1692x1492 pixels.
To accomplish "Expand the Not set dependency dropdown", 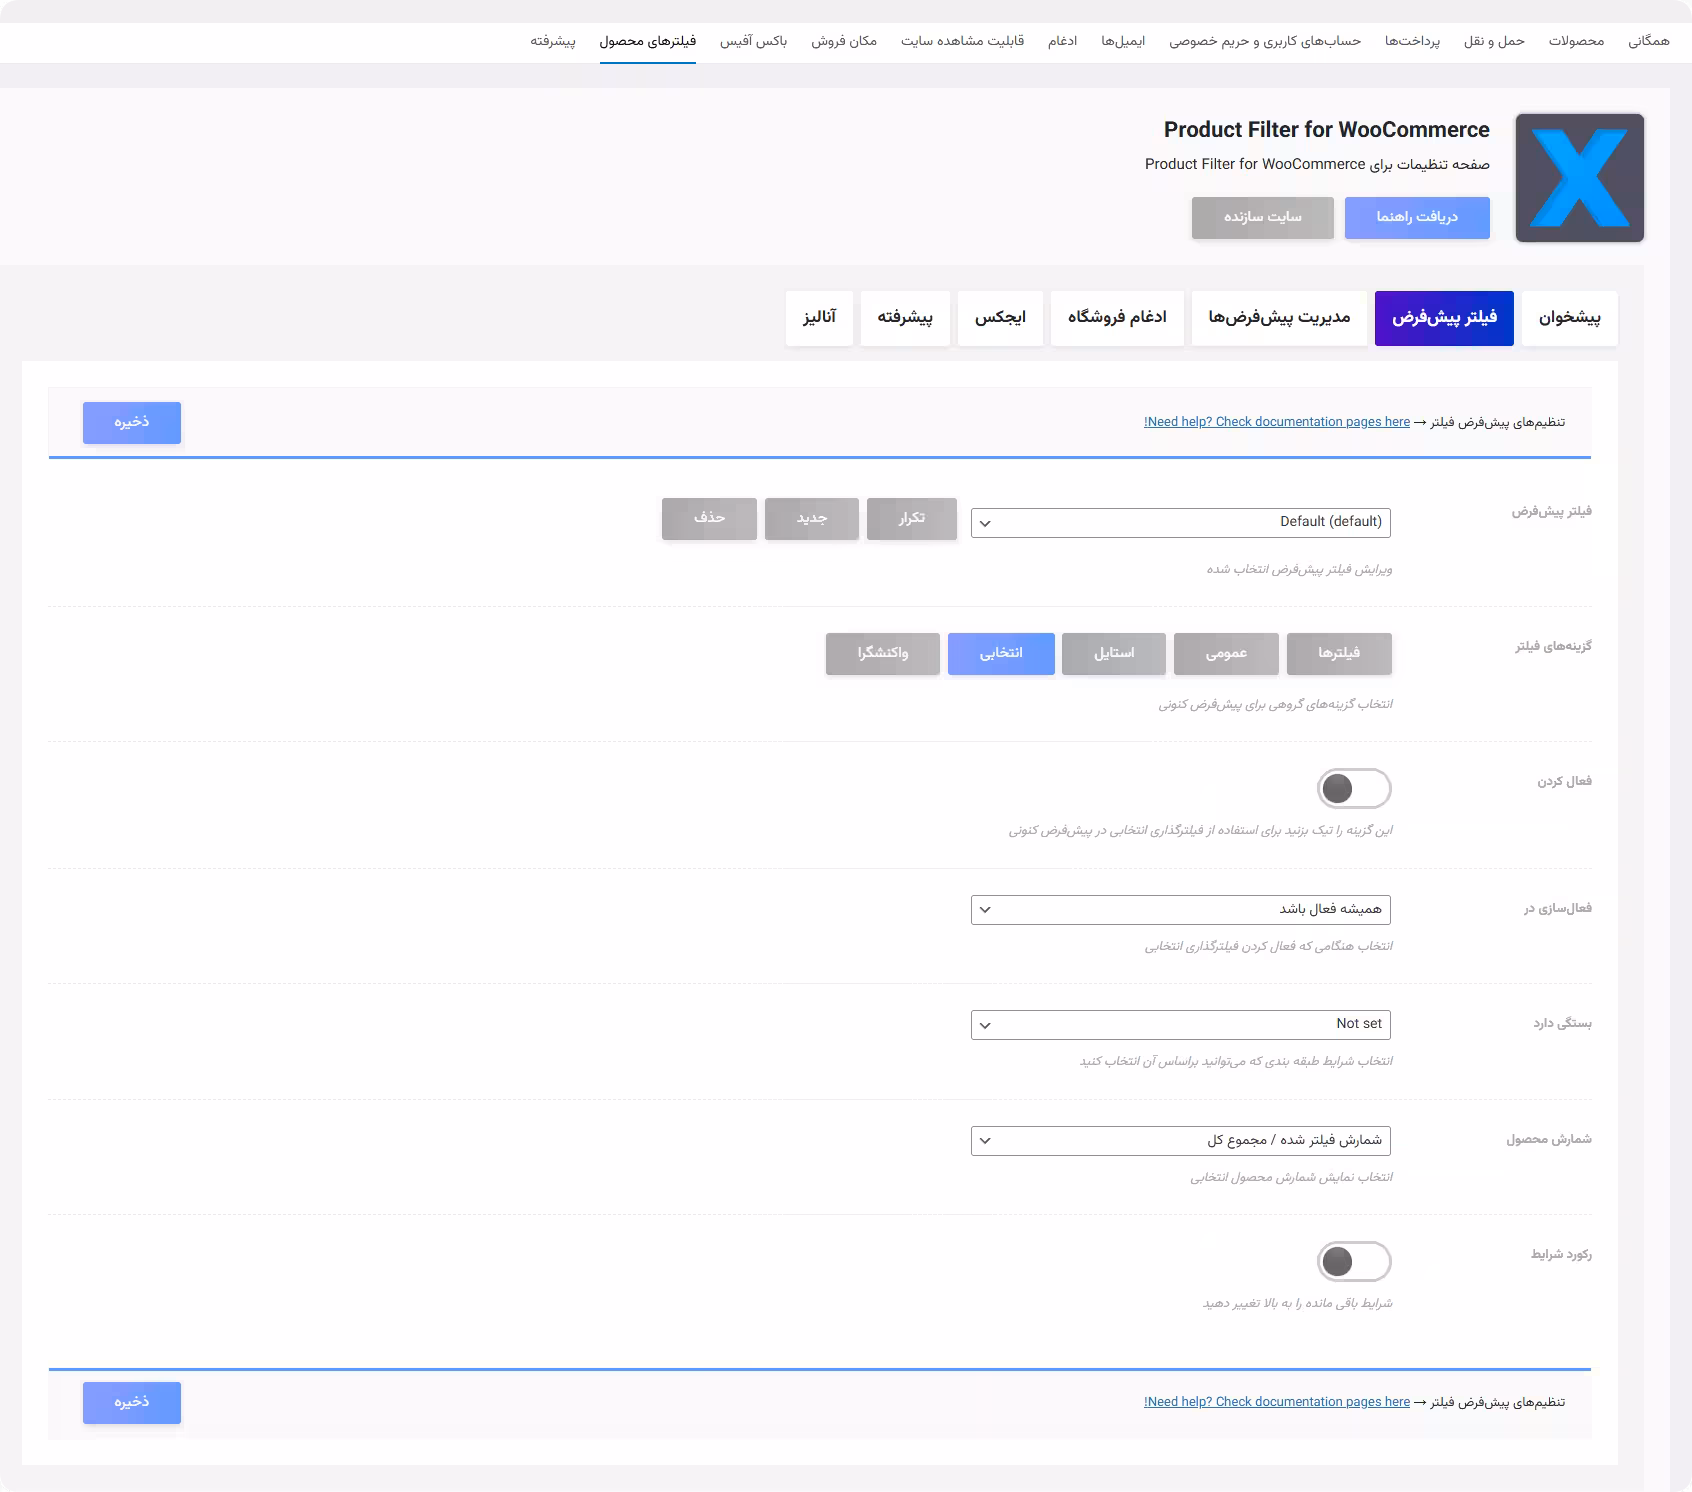I will [1181, 1024].
